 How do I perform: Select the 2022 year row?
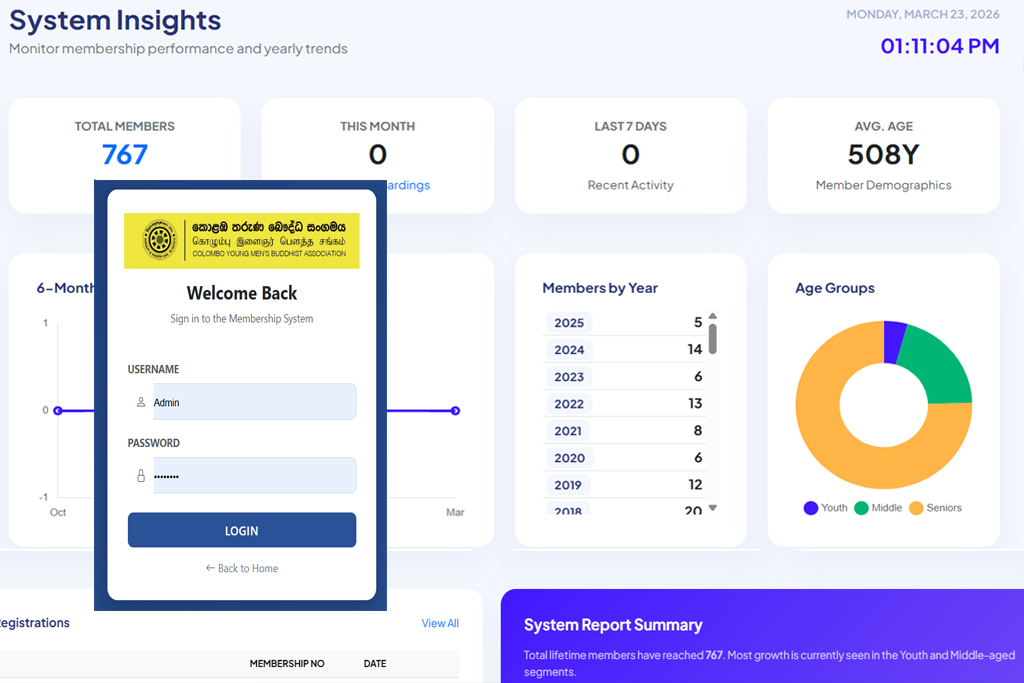(624, 404)
